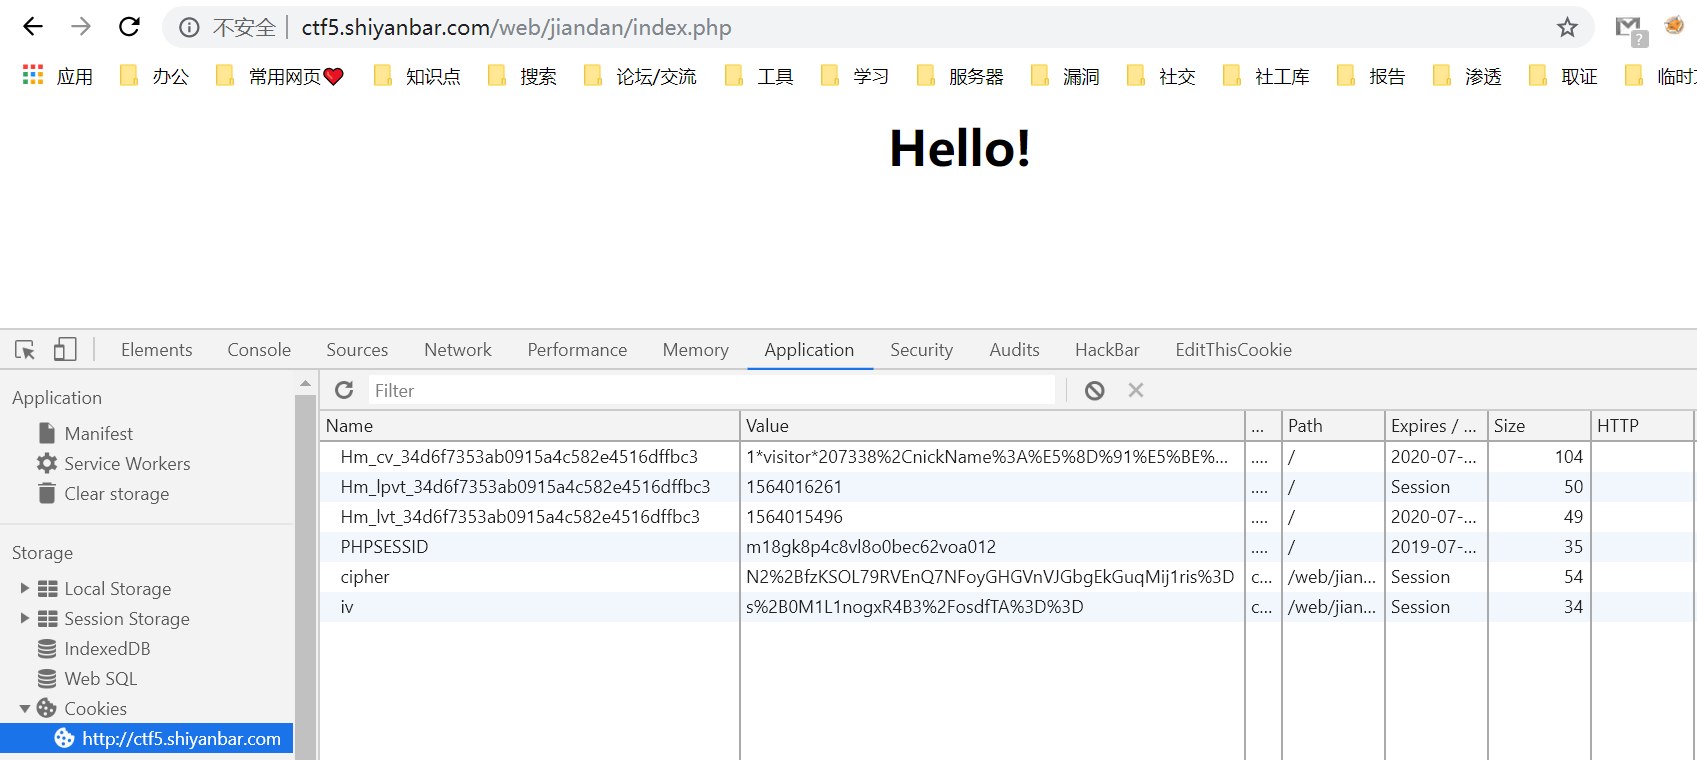Collapse the Cookies tree node
This screenshot has height=760, width=1697.
(25, 708)
